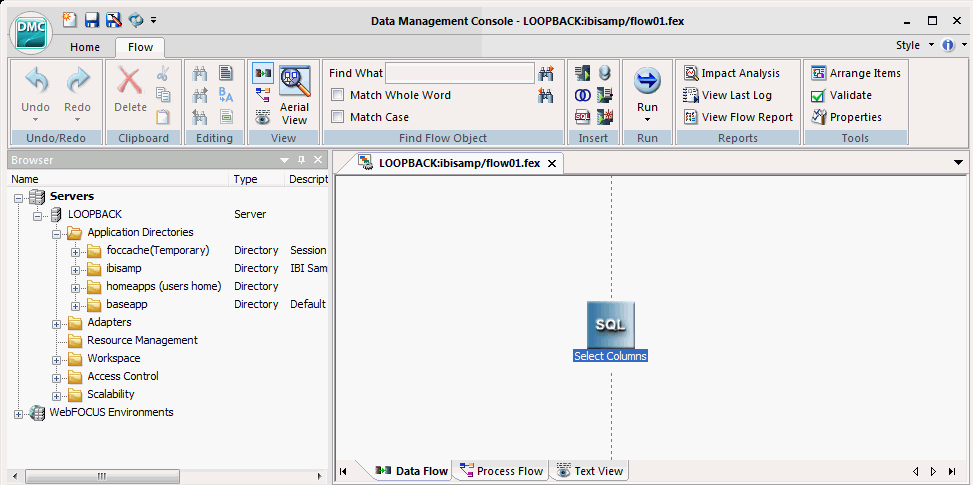
Task: Click the Refresh arrows quick access icon
Action: [136, 20]
